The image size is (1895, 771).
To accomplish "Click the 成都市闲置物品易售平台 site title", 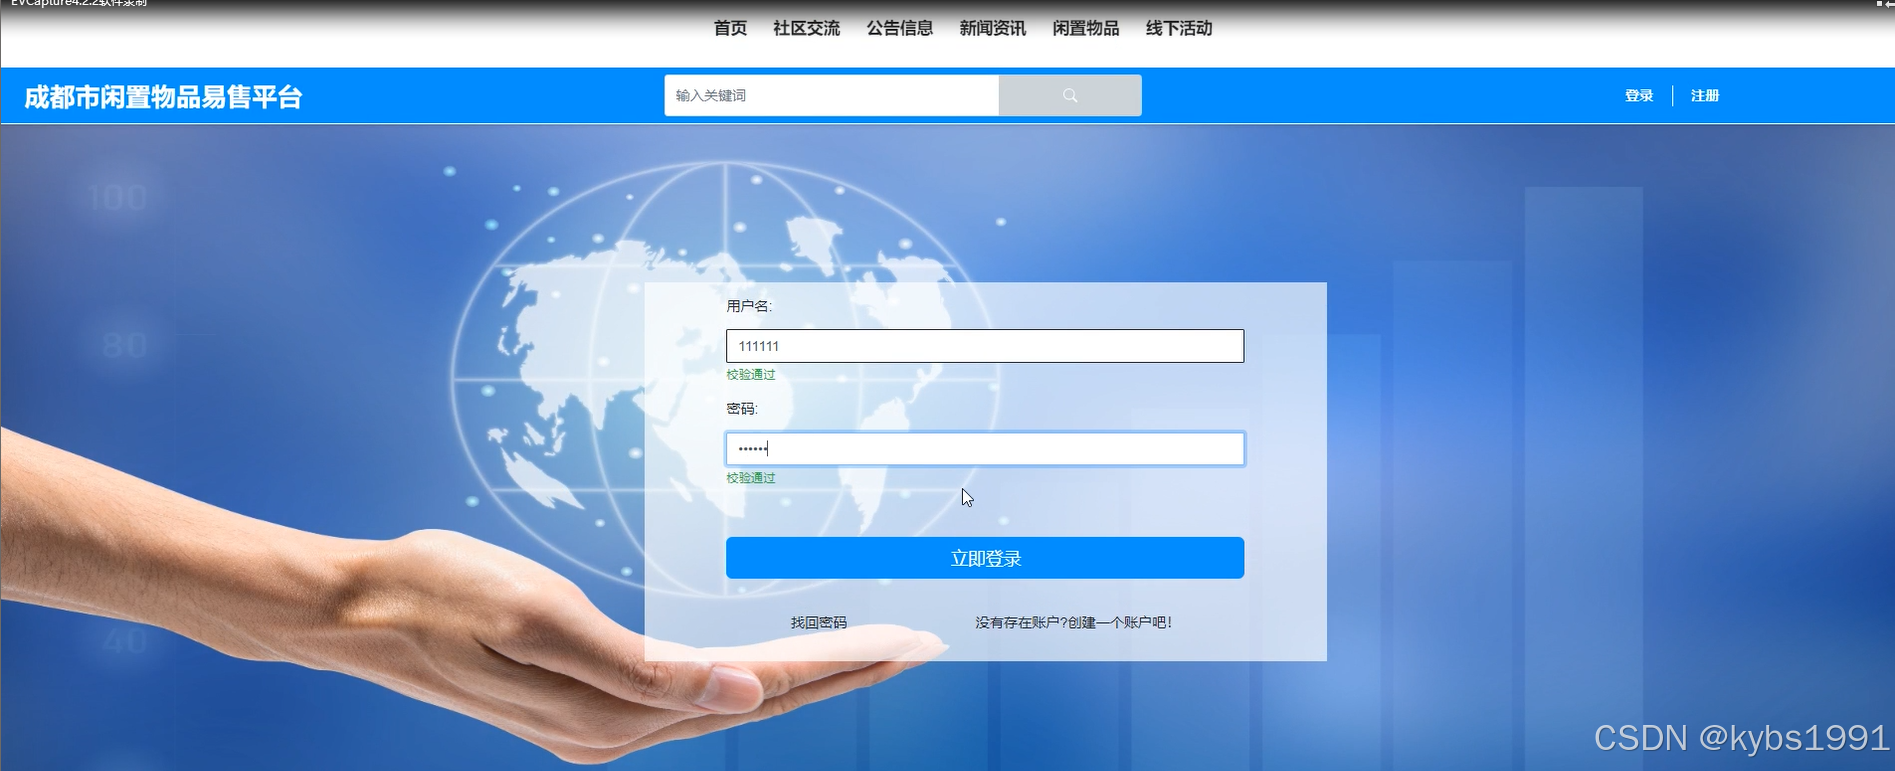I will click(x=163, y=97).
